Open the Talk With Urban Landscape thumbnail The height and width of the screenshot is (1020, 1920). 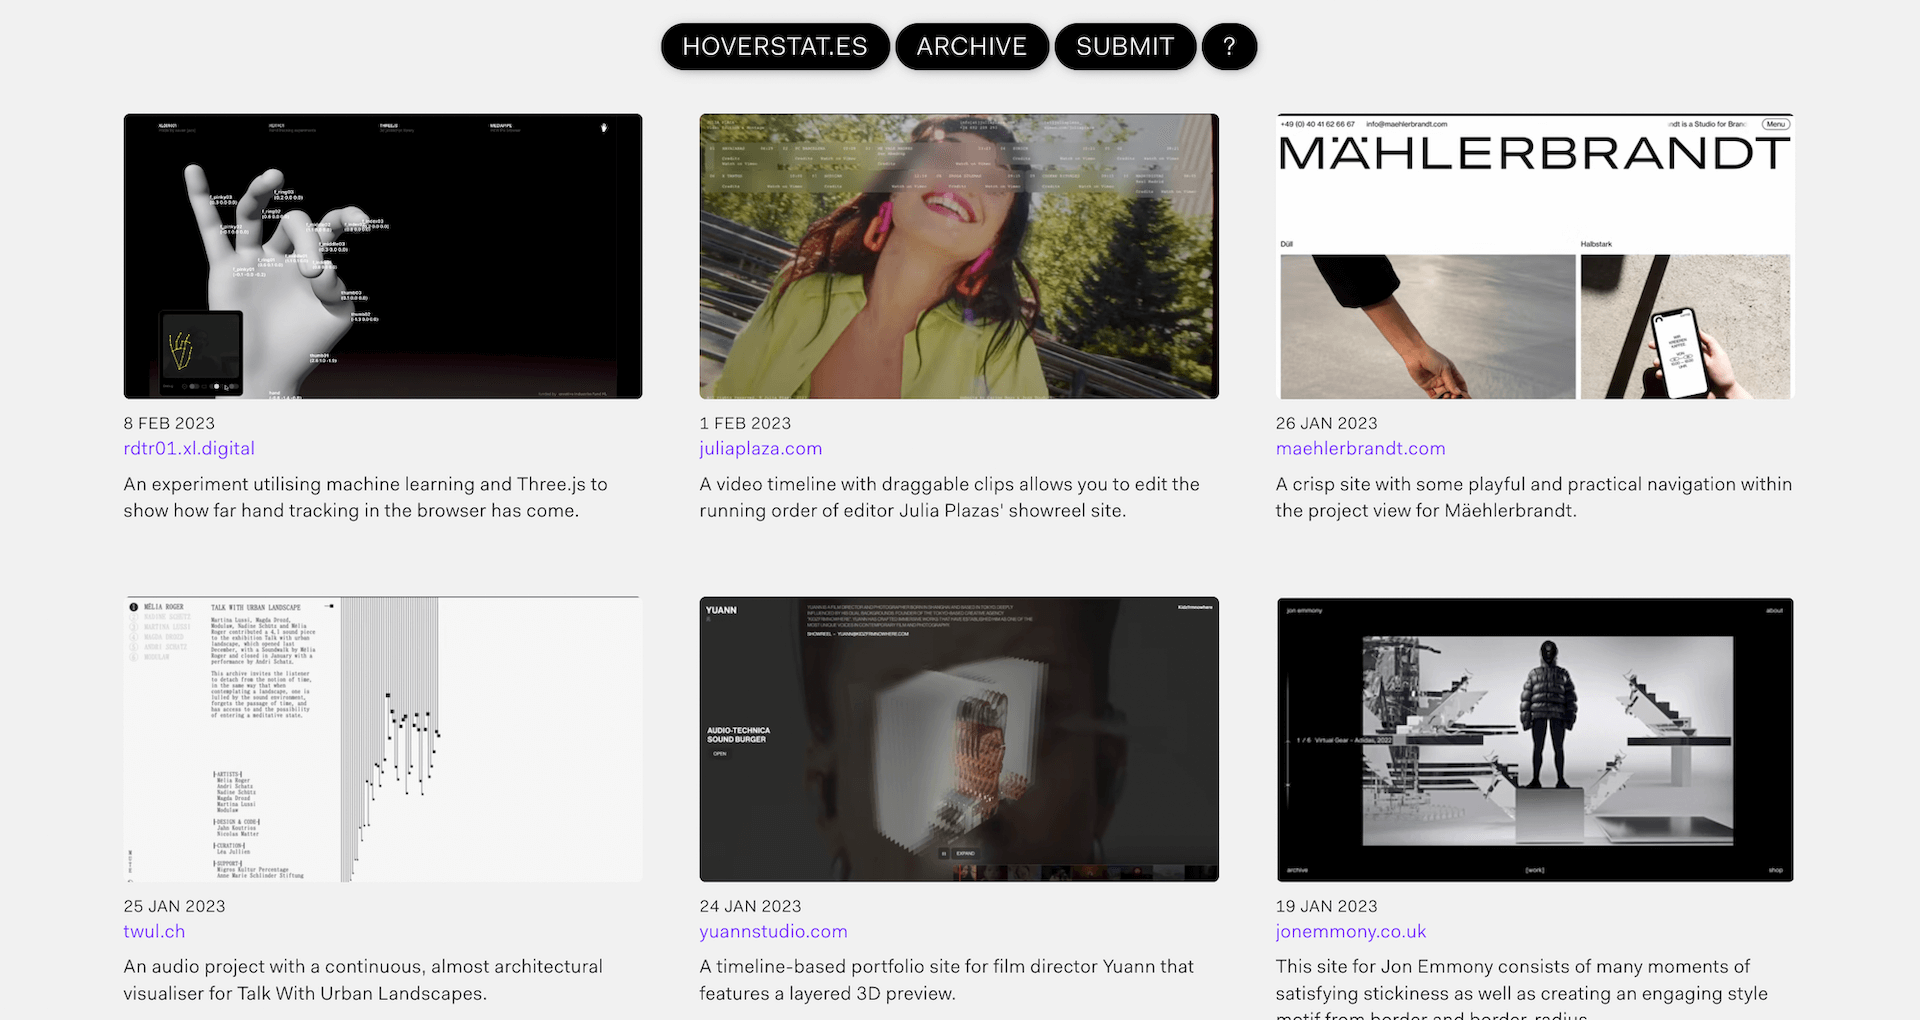383,739
